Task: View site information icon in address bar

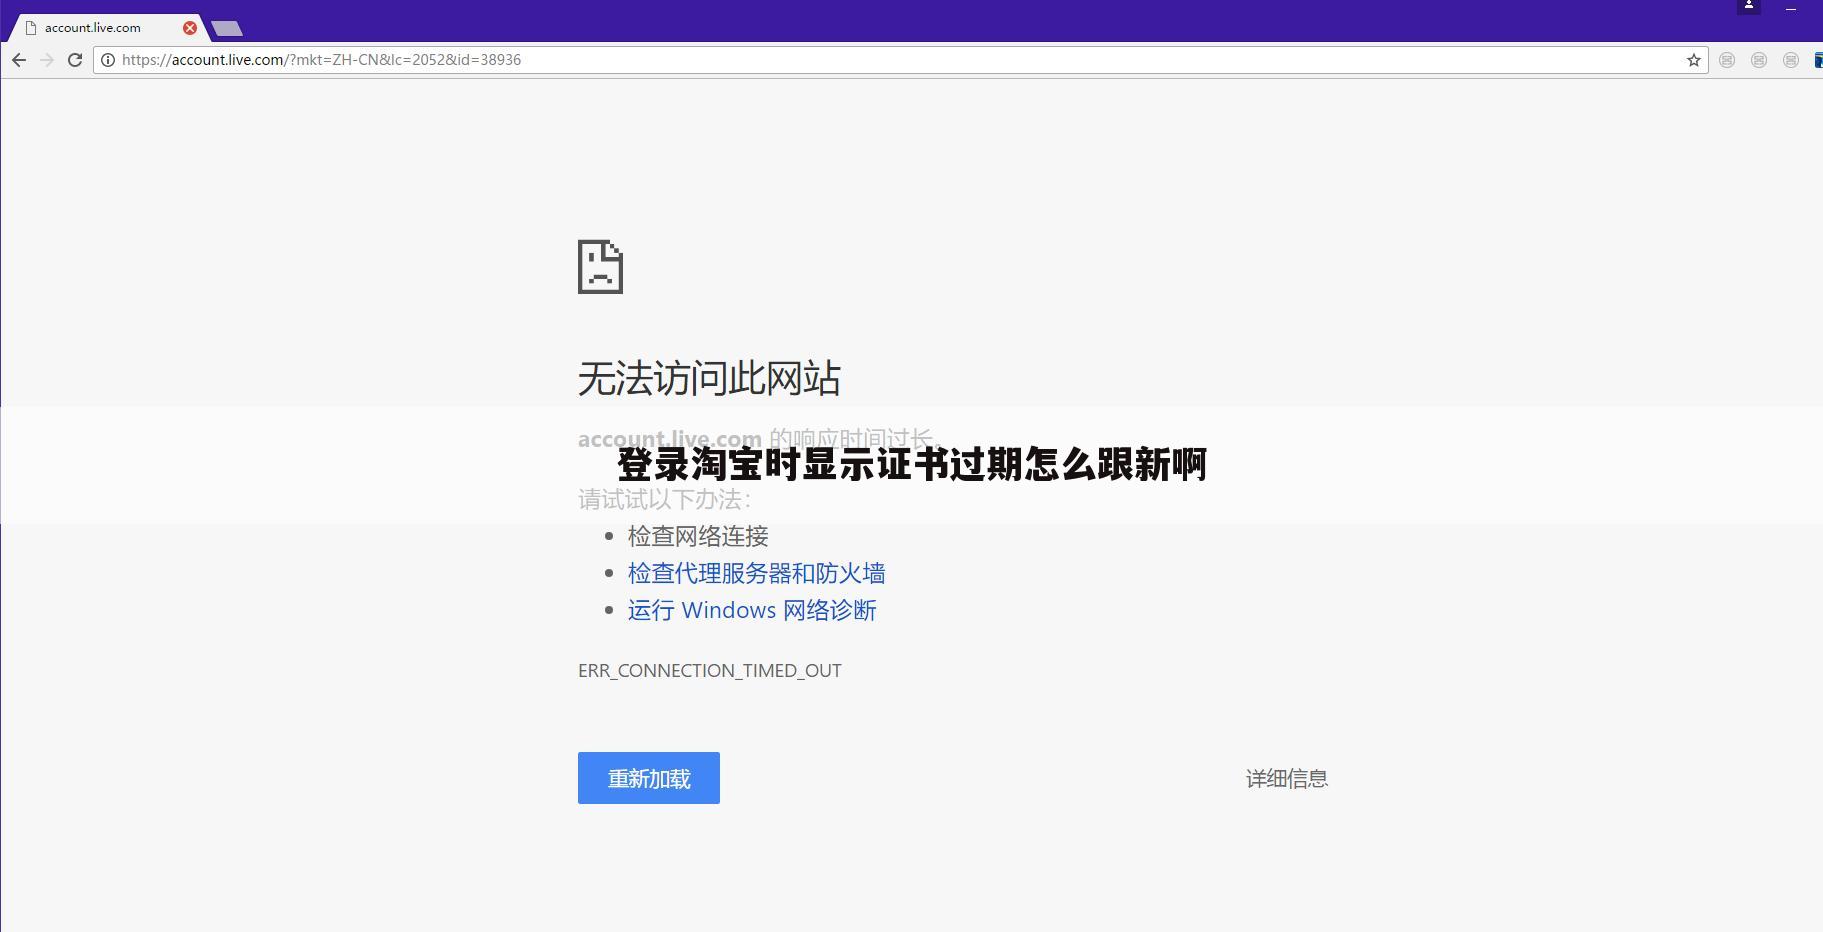Action: [x=108, y=60]
